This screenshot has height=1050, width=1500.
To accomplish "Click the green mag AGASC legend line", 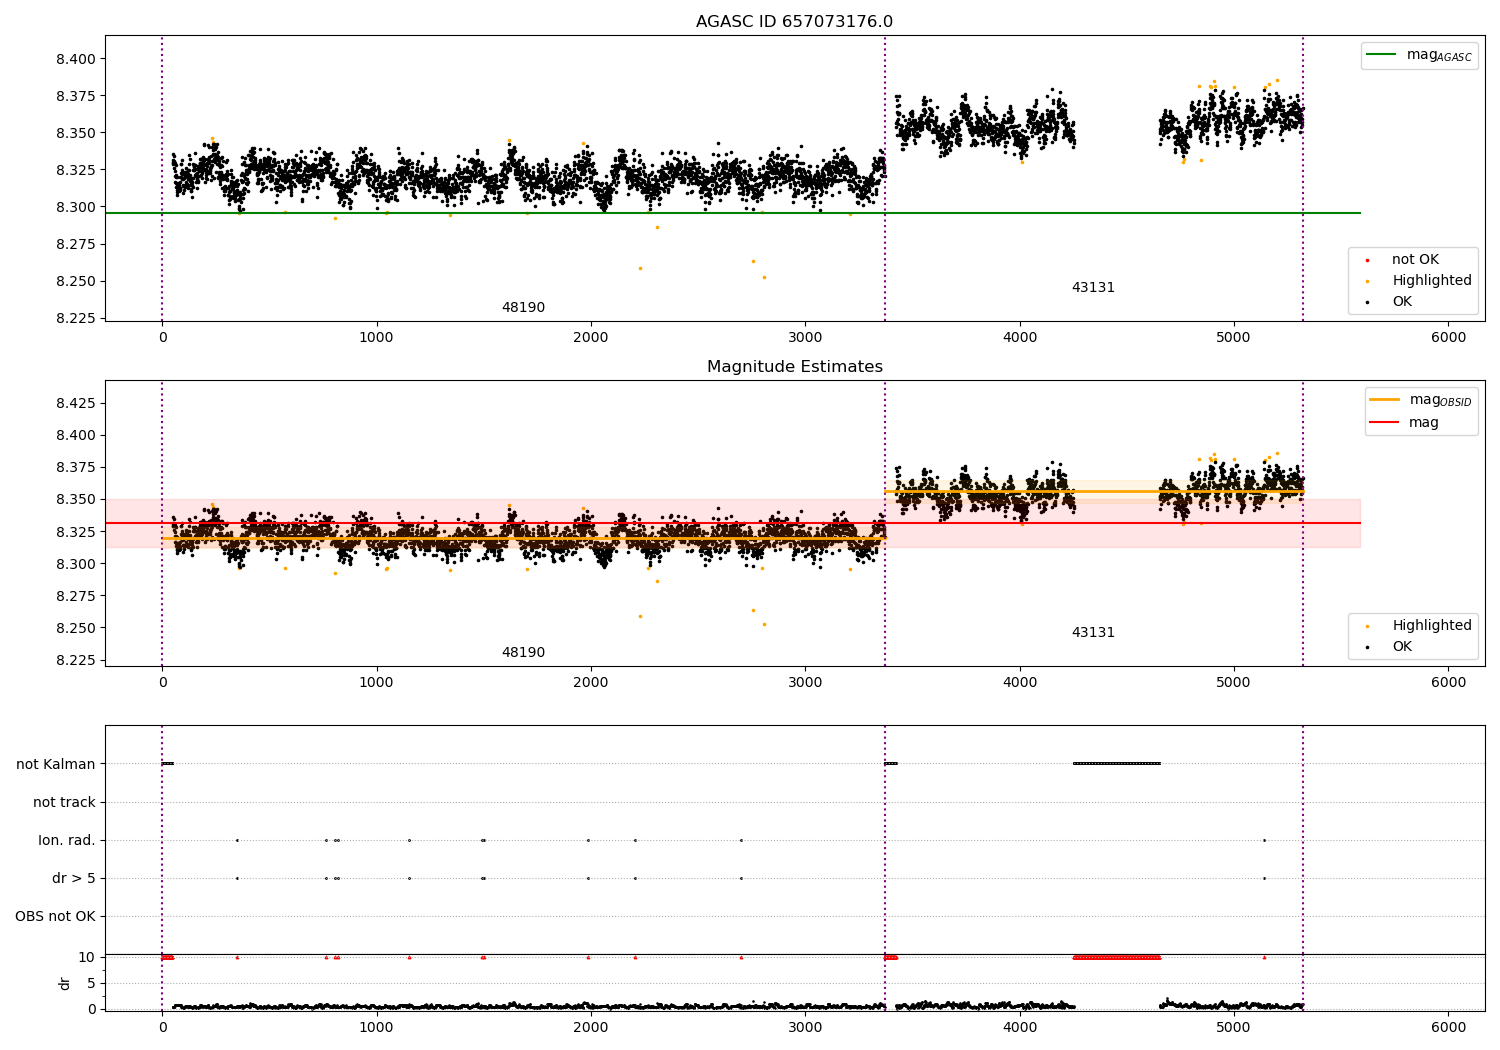I will [x=1382, y=55].
